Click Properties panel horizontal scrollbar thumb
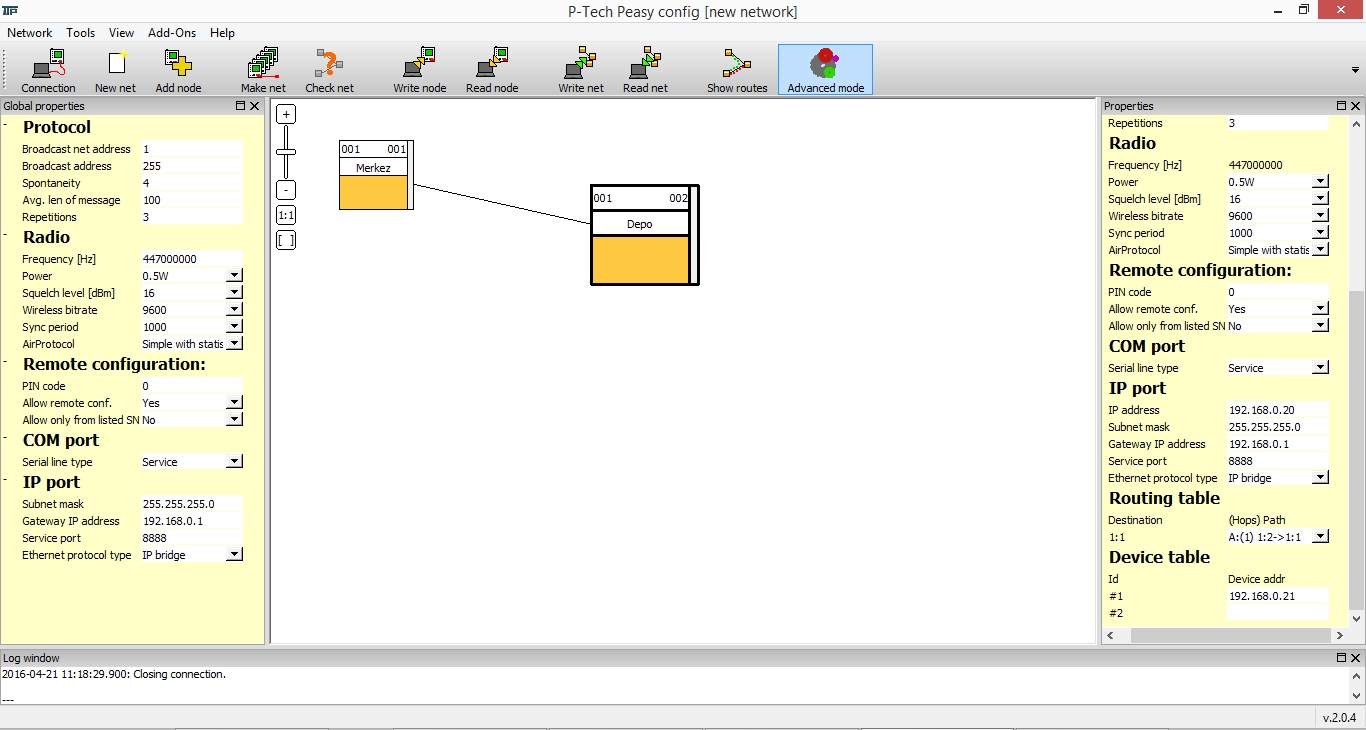 [1232, 636]
